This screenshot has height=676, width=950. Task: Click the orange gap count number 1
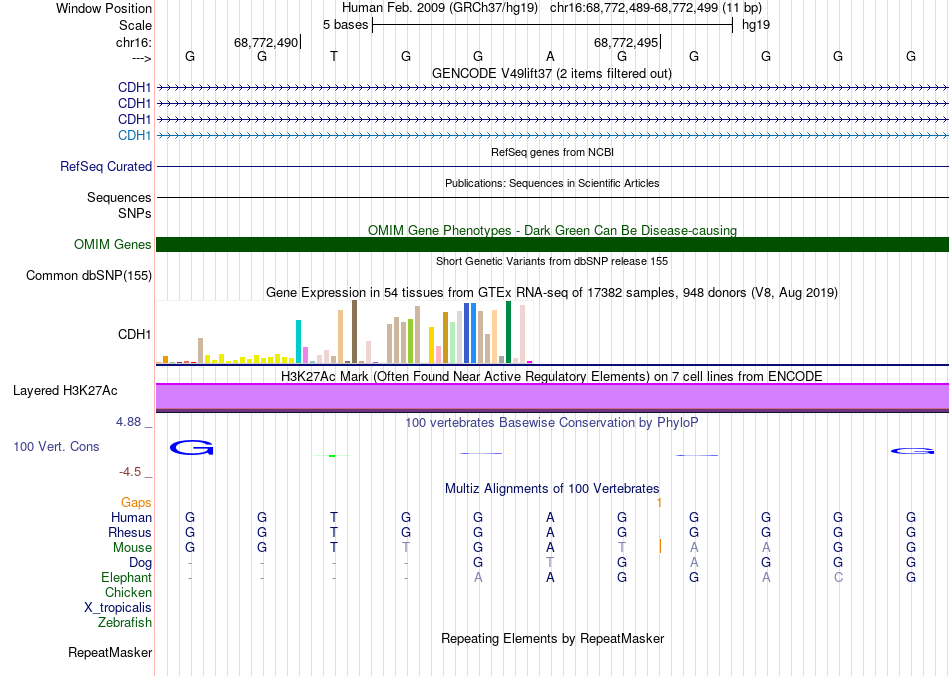(x=659, y=502)
